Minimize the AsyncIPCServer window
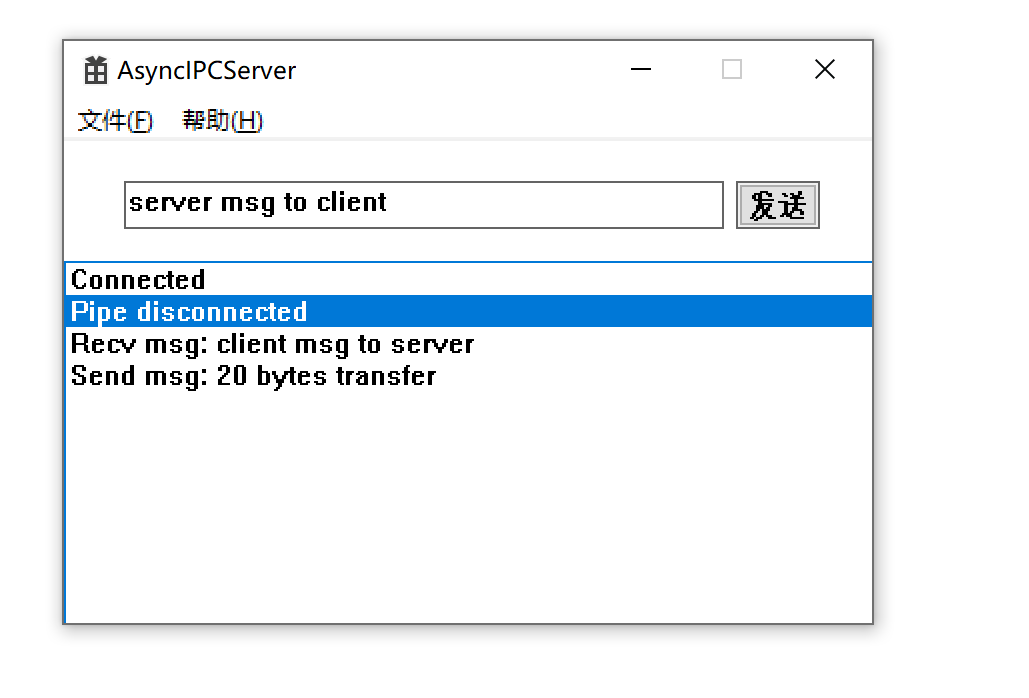The width and height of the screenshot is (1029, 698). click(641, 69)
